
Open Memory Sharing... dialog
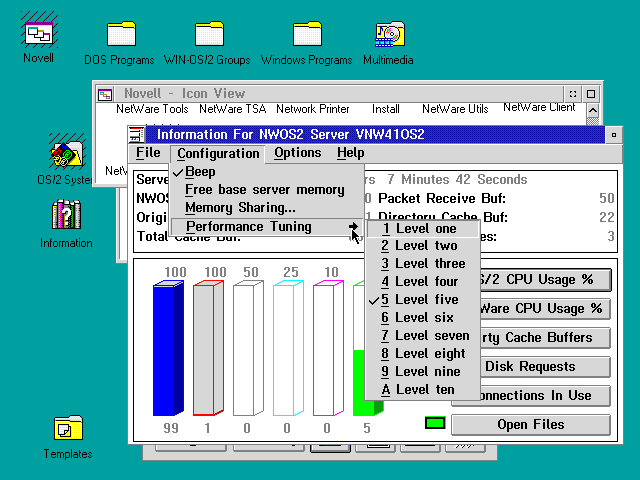pos(267,208)
